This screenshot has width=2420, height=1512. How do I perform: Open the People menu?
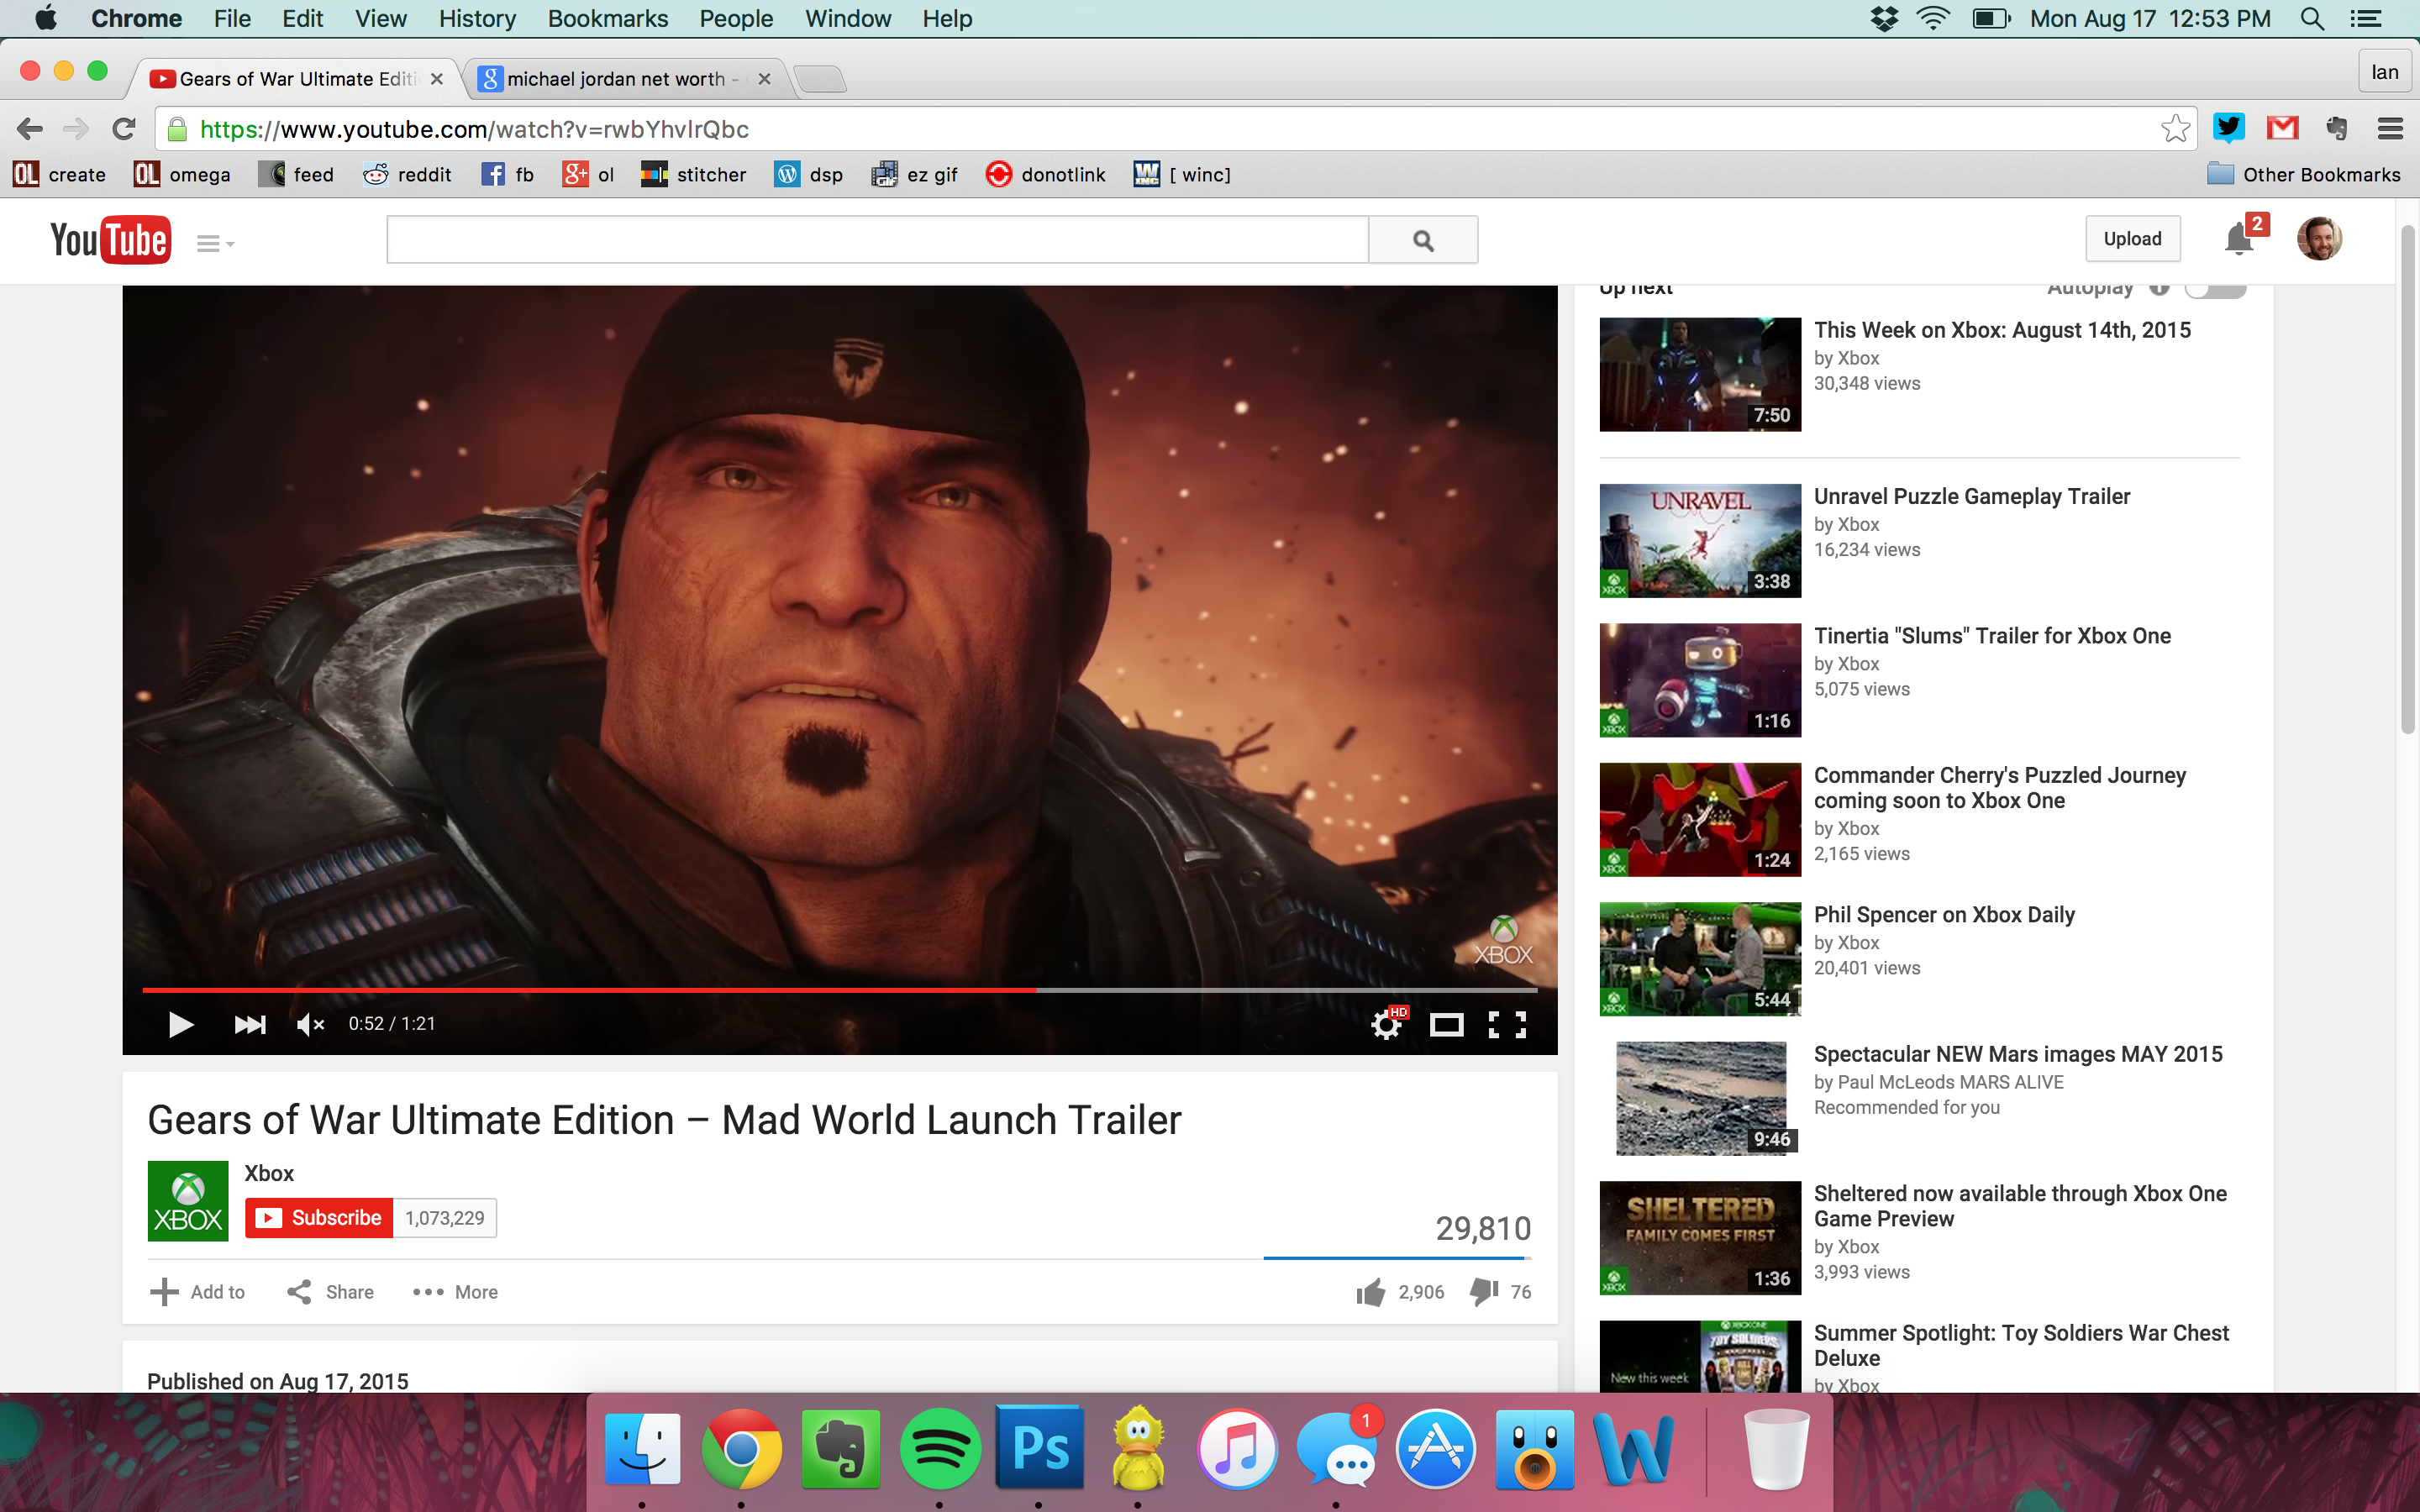coord(736,19)
